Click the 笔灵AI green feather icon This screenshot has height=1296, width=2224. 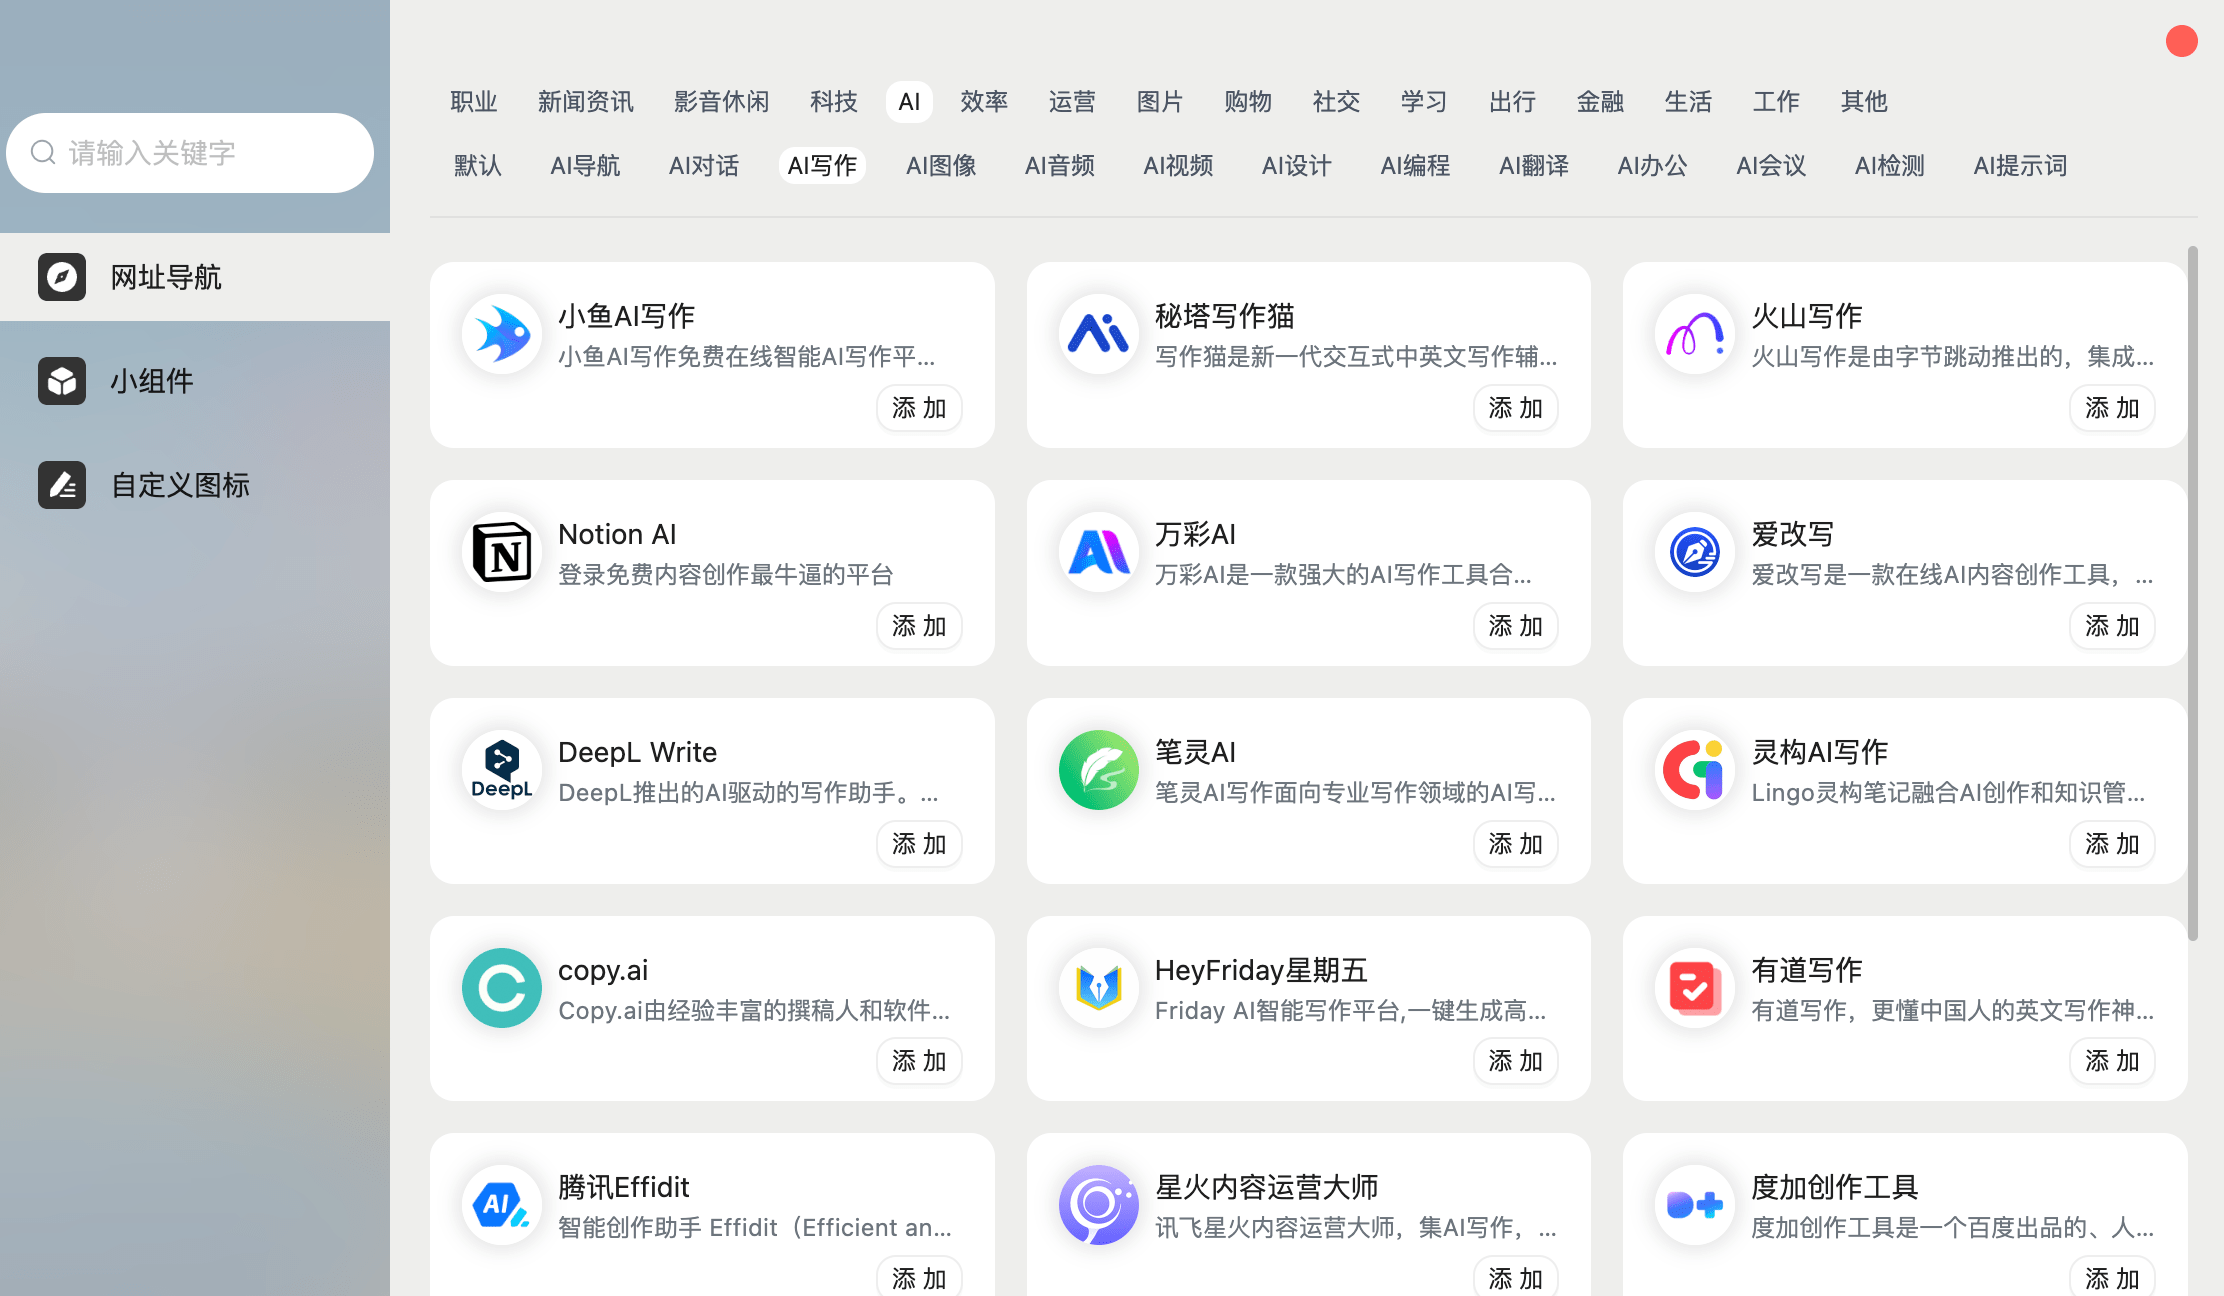click(x=1098, y=770)
